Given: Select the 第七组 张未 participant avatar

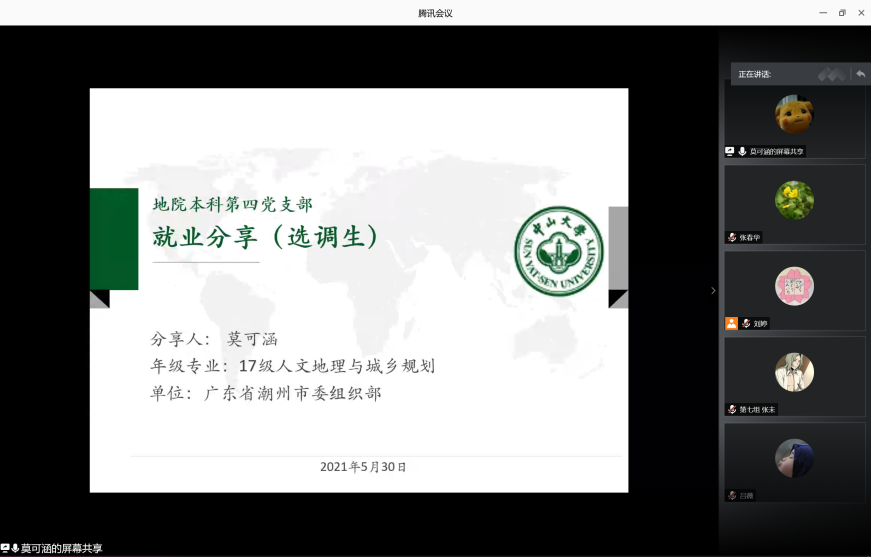Looking at the screenshot, I should (x=794, y=373).
